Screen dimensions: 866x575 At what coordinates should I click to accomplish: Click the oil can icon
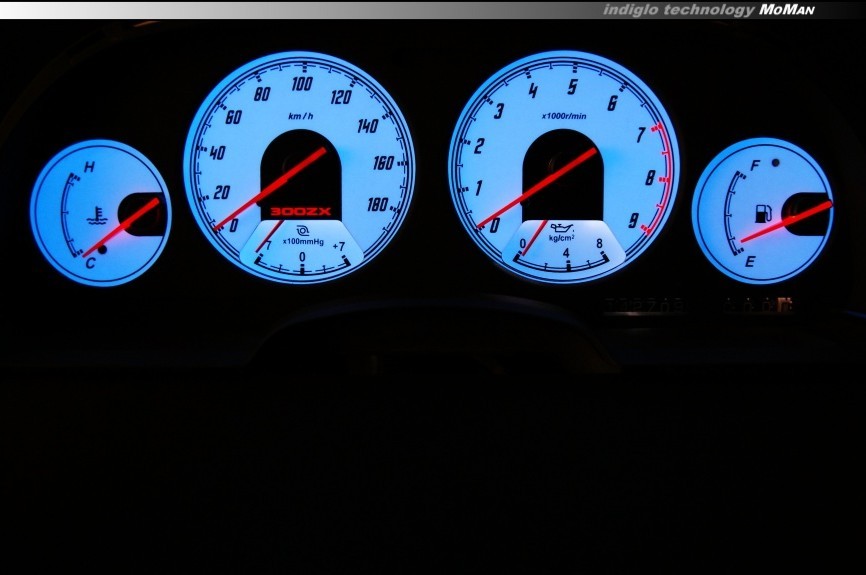562,228
